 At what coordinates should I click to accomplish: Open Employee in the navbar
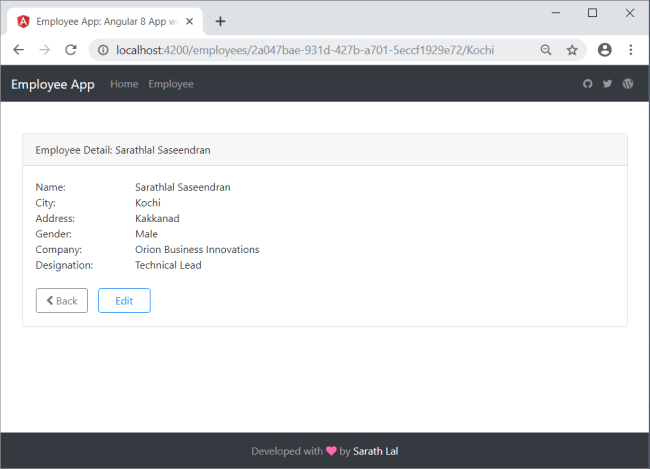pyautogui.click(x=171, y=84)
